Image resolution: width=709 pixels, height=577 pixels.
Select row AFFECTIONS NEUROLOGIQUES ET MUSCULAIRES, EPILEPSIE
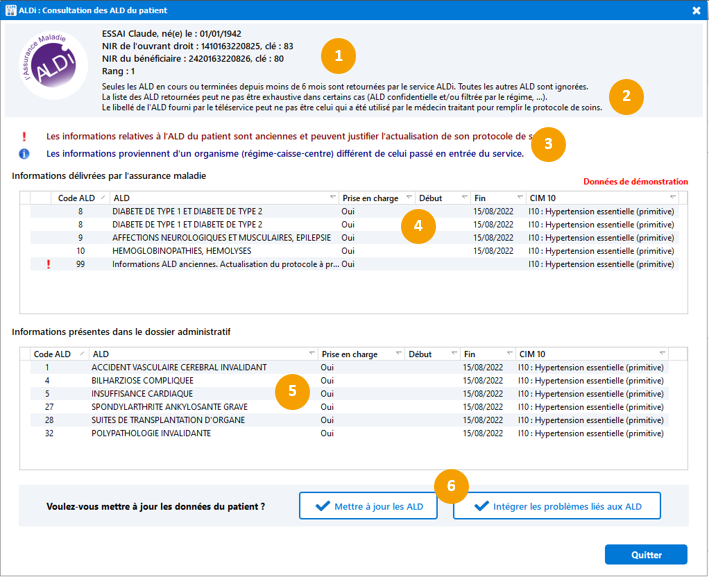click(x=354, y=238)
